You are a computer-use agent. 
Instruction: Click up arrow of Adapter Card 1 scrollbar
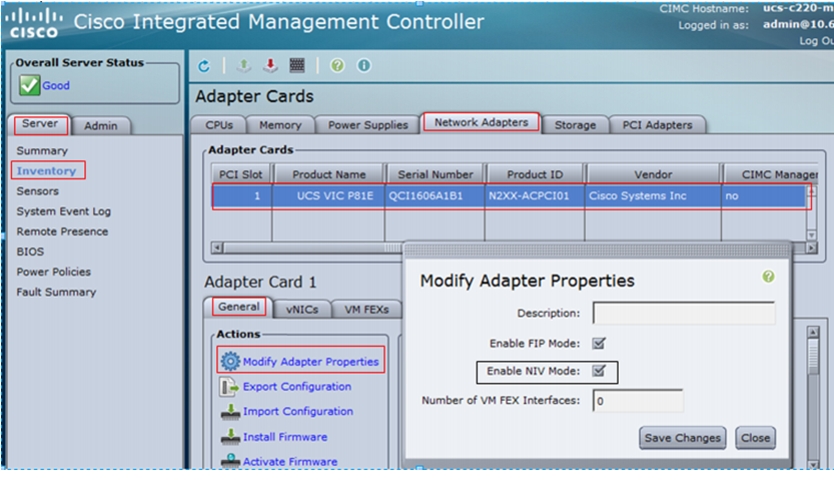click(813, 331)
